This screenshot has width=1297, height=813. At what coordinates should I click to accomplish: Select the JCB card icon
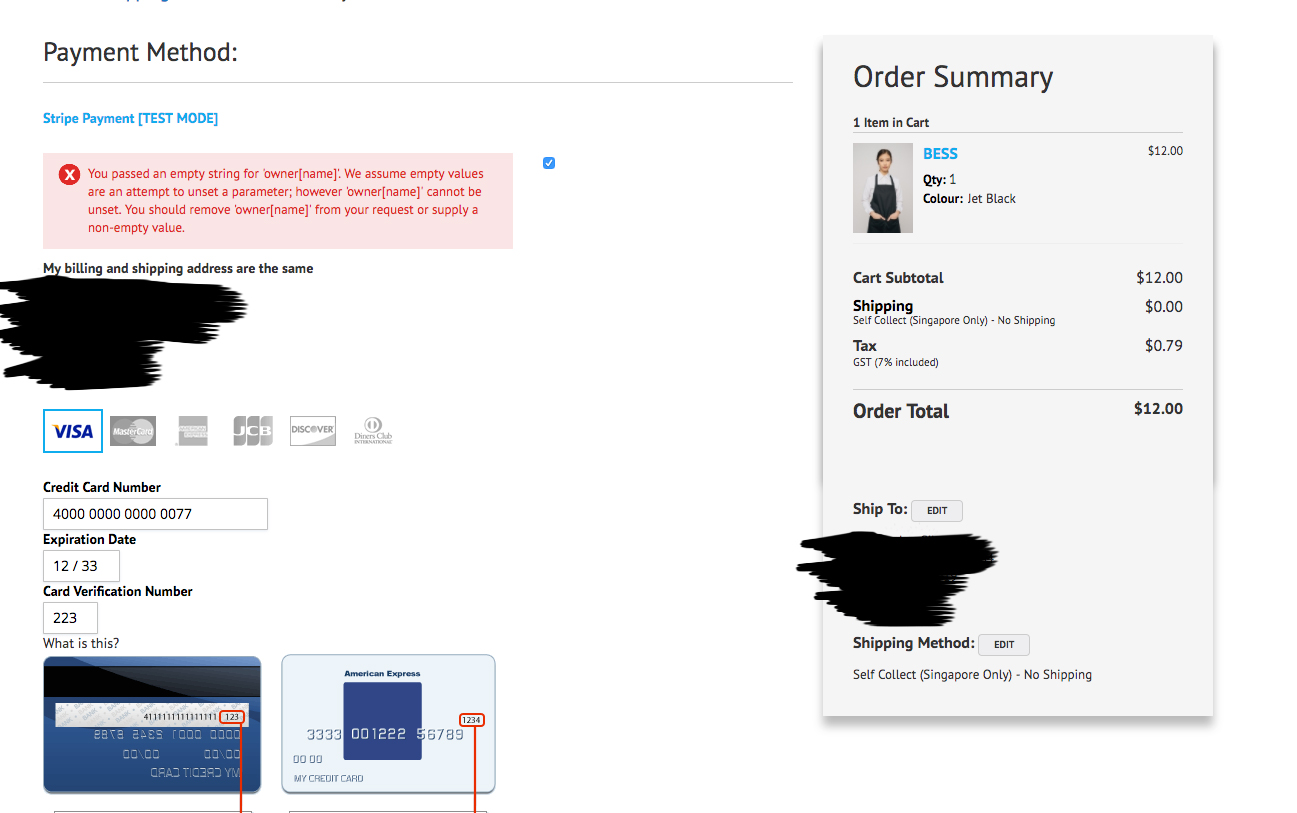coord(253,431)
